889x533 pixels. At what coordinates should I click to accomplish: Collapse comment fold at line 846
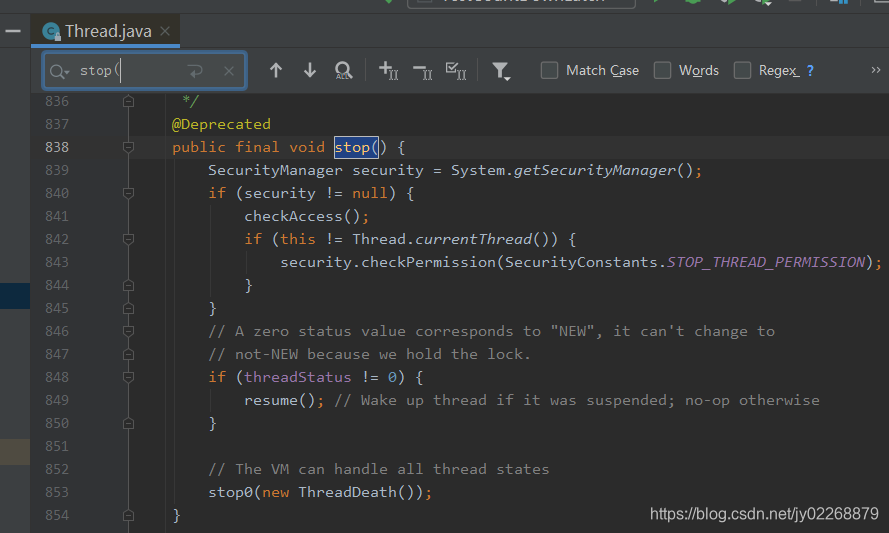[x=129, y=331]
